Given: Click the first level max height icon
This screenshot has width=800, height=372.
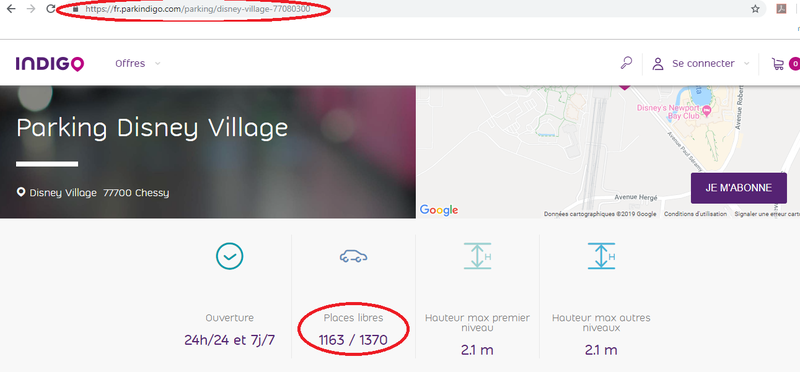Looking at the screenshot, I should 477,256.
